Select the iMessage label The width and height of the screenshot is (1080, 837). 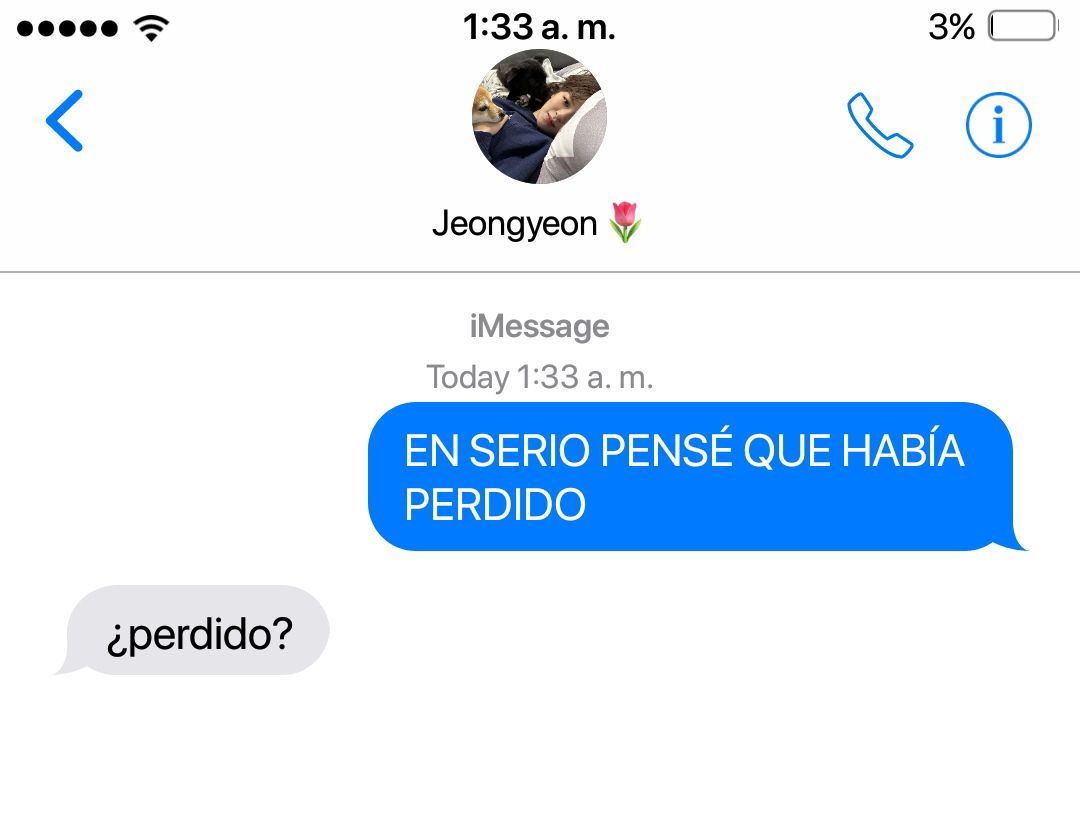click(539, 326)
